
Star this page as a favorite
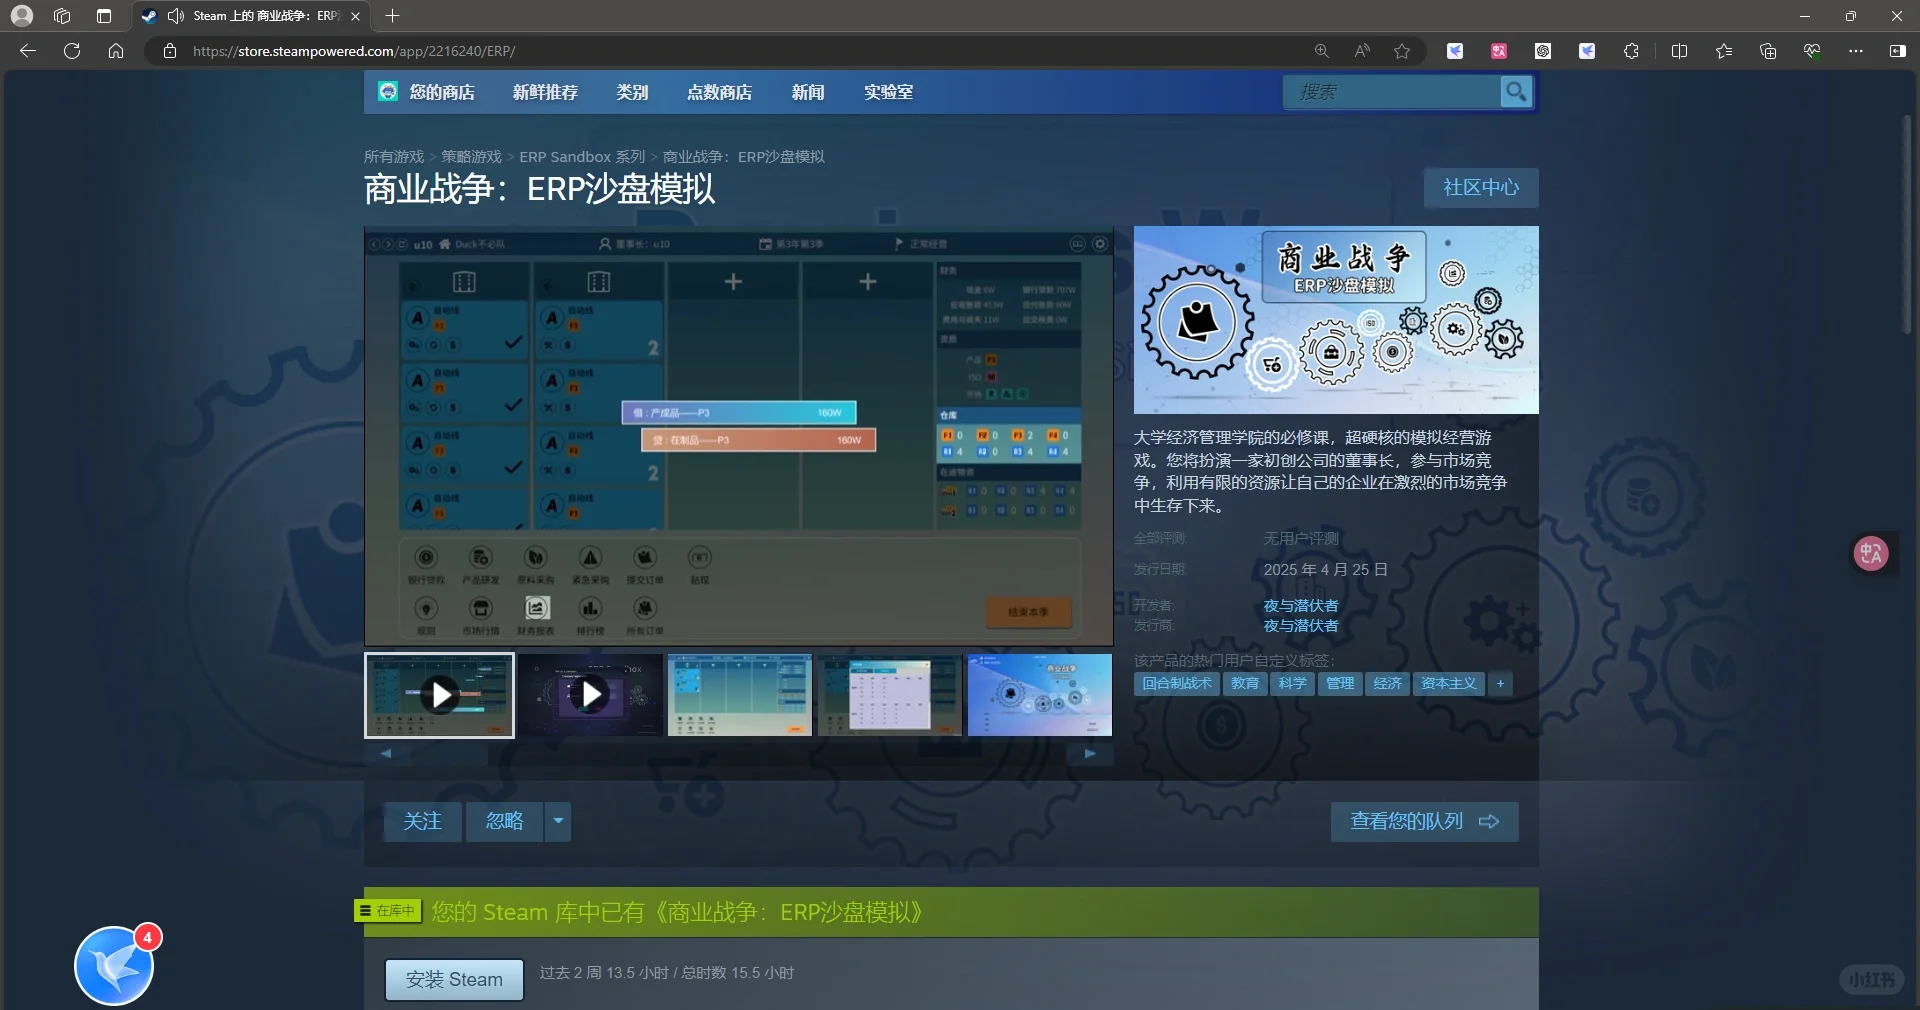pyautogui.click(x=1402, y=51)
